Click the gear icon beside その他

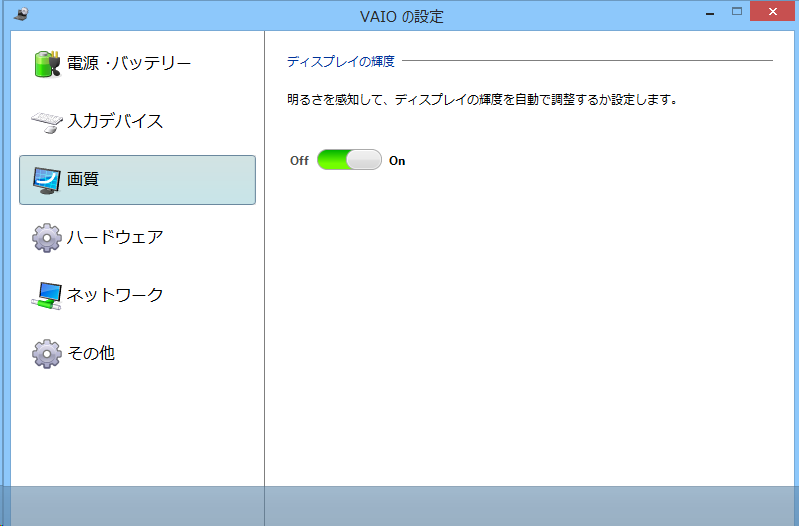(47, 354)
